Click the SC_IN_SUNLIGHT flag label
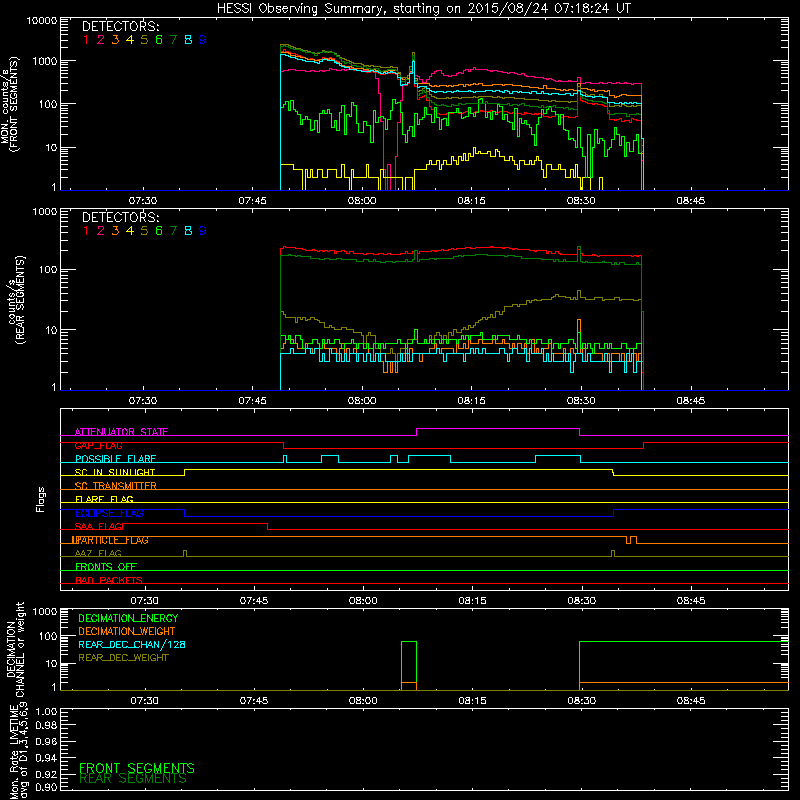The image size is (800, 800). click(115, 472)
